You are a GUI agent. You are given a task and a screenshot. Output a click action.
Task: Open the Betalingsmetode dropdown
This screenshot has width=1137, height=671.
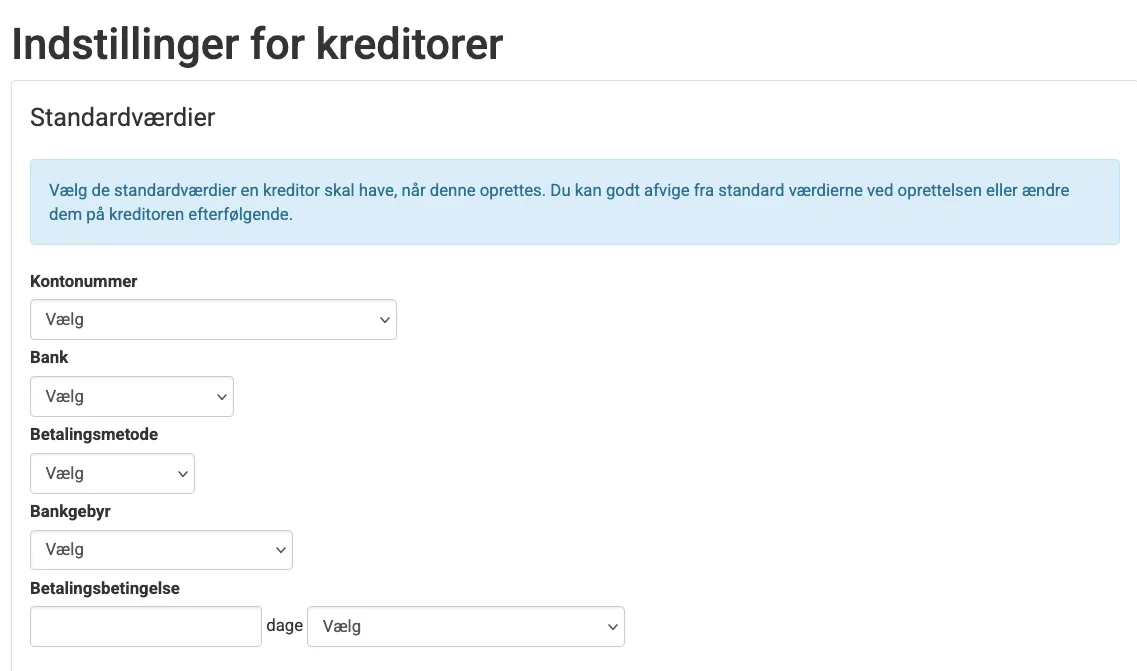coord(112,473)
